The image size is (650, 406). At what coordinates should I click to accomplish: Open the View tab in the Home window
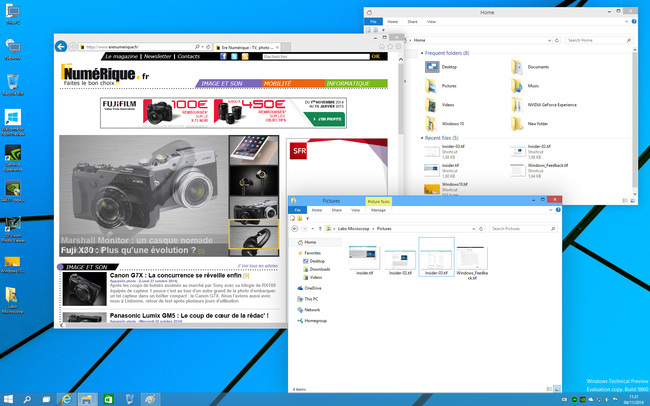point(431,22)
